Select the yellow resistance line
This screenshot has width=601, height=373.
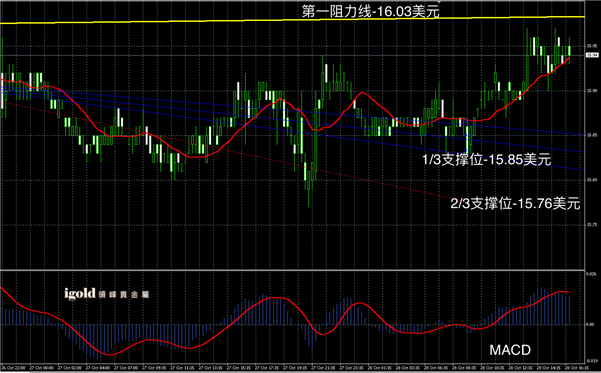(x=292, y=20)
